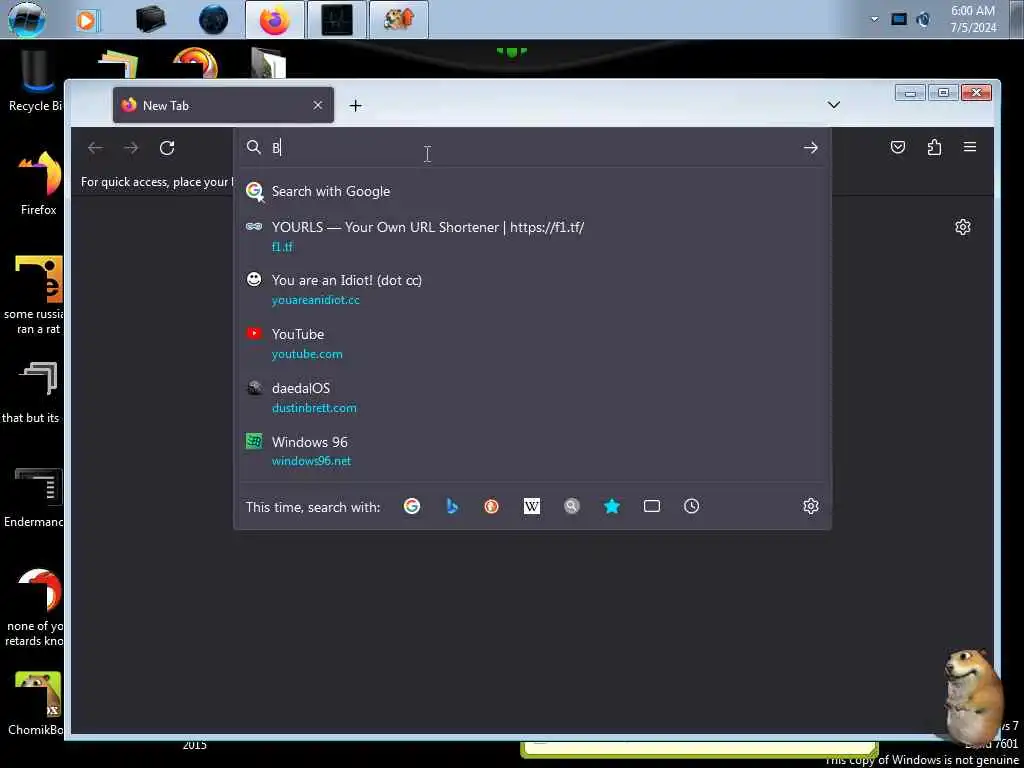
Task: Select the Endermanch desktop icon
Action: 35,497
